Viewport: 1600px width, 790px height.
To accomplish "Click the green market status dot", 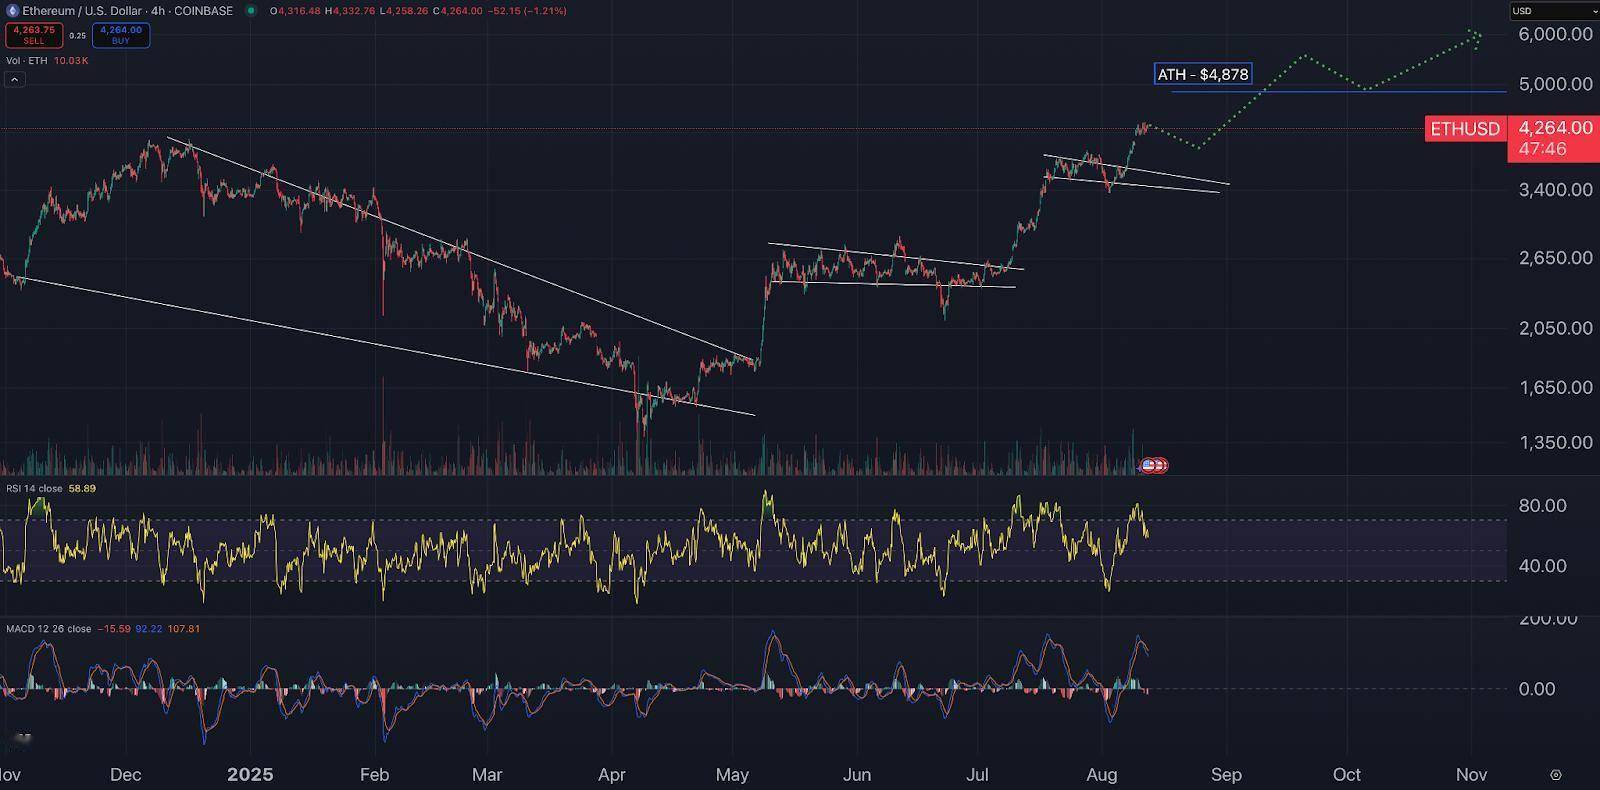I will point(250,11).
